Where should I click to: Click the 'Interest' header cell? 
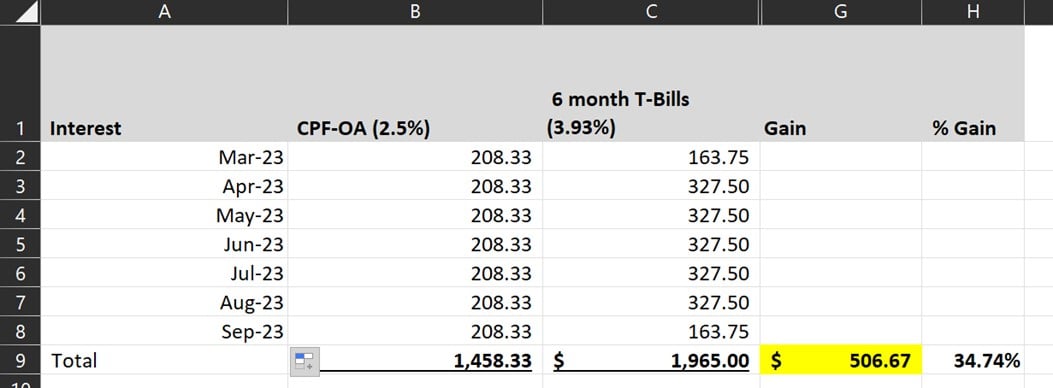click(164, 83)
